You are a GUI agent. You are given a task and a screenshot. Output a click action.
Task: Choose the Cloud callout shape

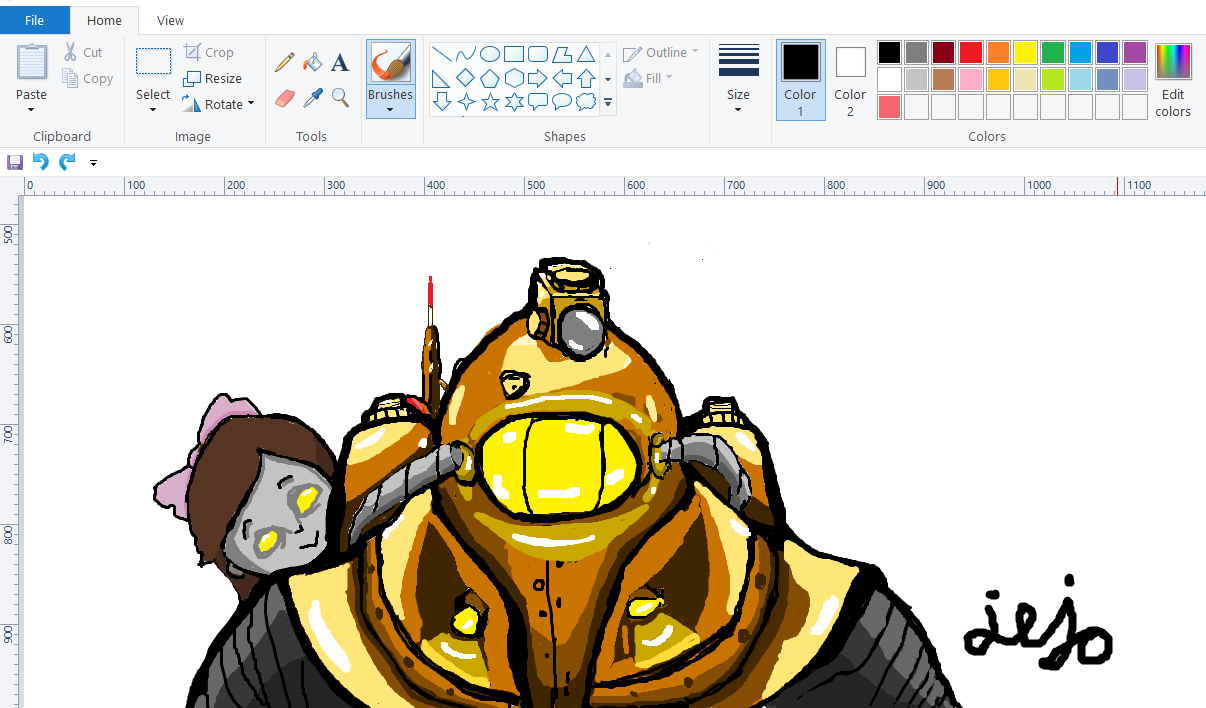(x=586, y=101)
